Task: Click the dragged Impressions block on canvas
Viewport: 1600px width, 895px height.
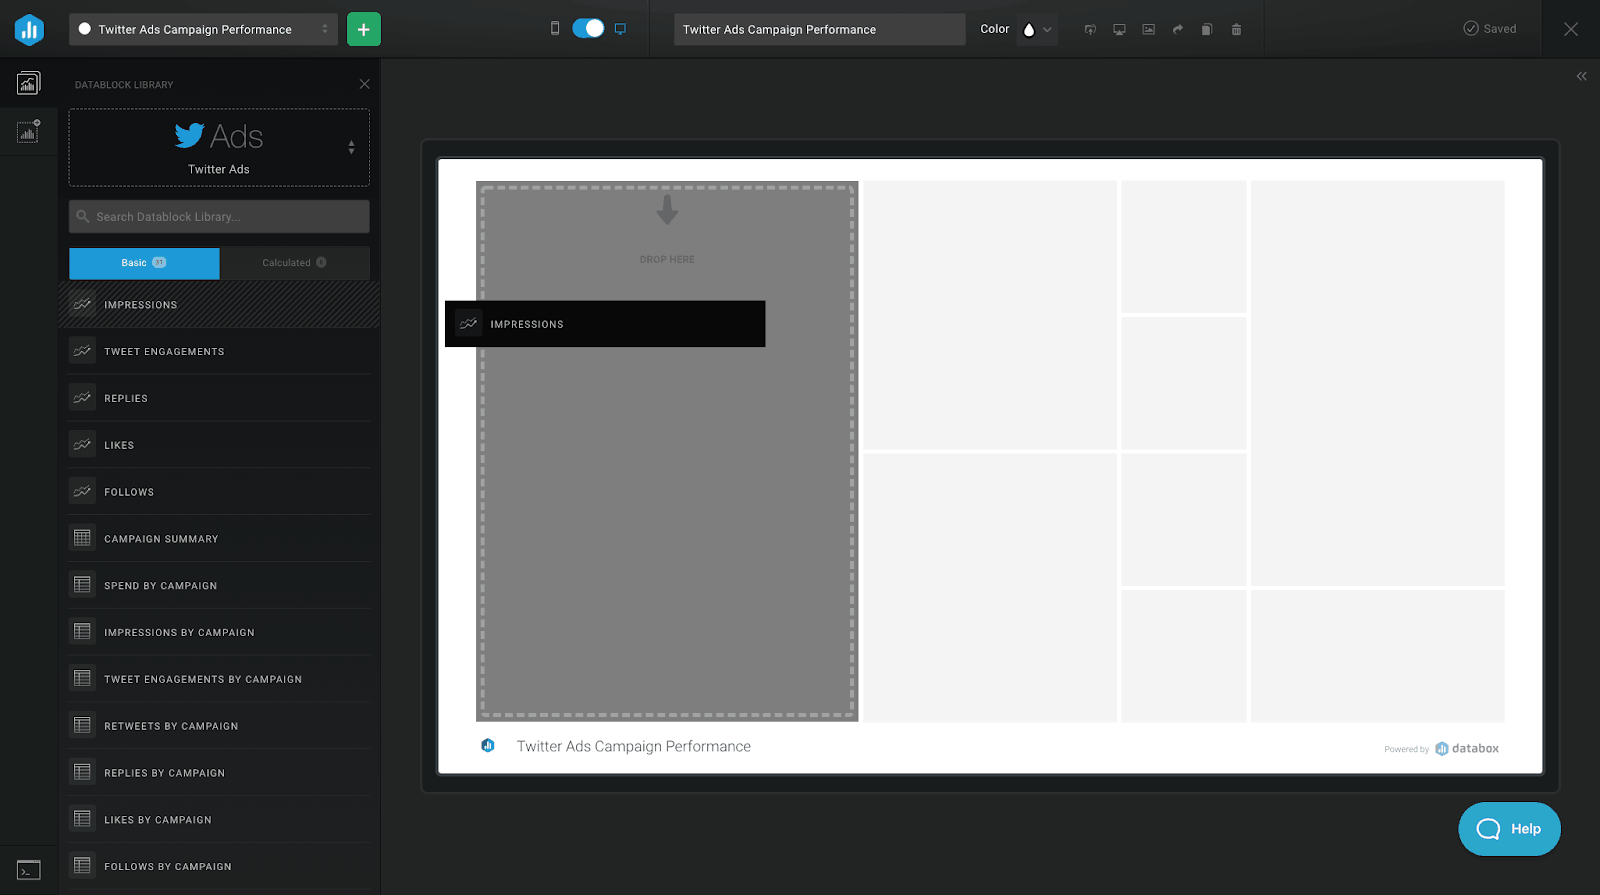Action: point(605,324)
